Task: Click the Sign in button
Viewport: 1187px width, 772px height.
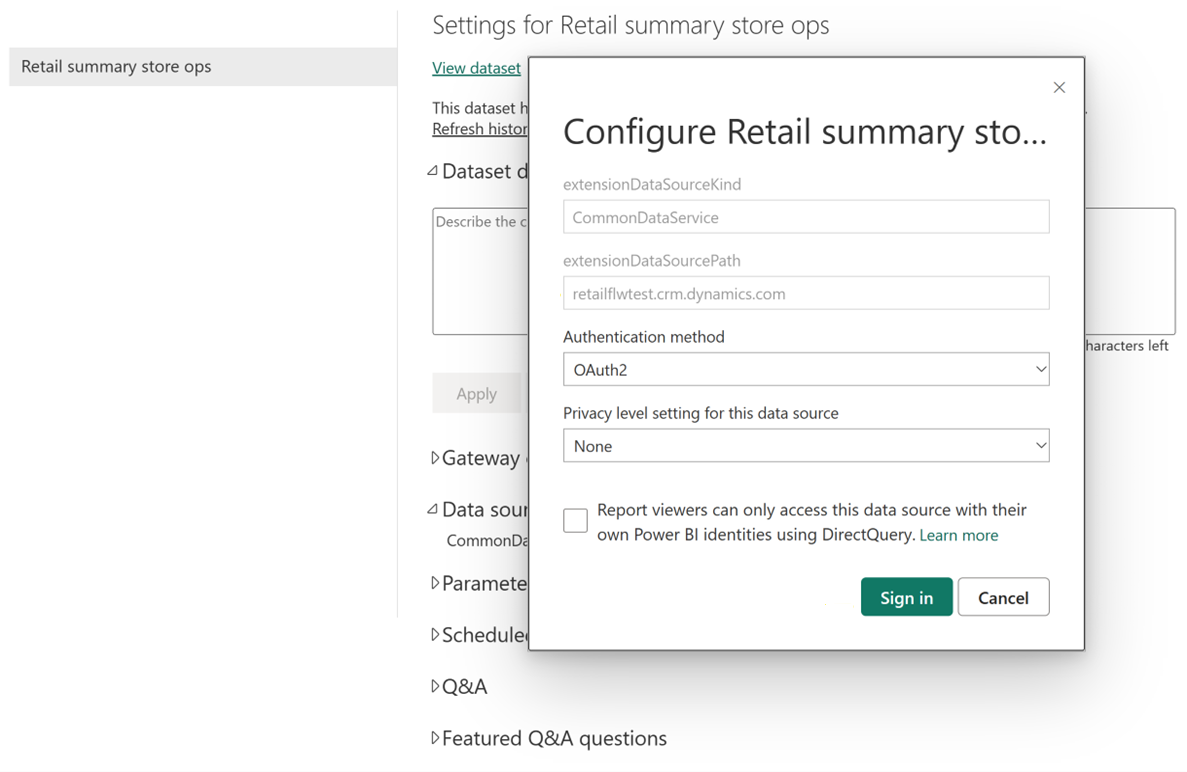Action: (906, 597)
